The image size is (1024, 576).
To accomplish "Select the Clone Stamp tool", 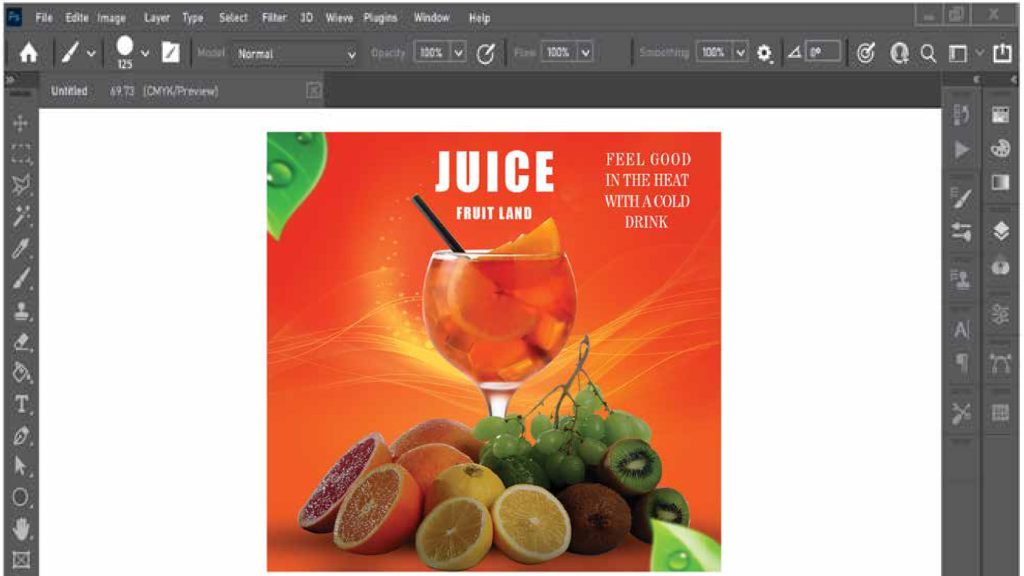I will [x=22, y=311].
